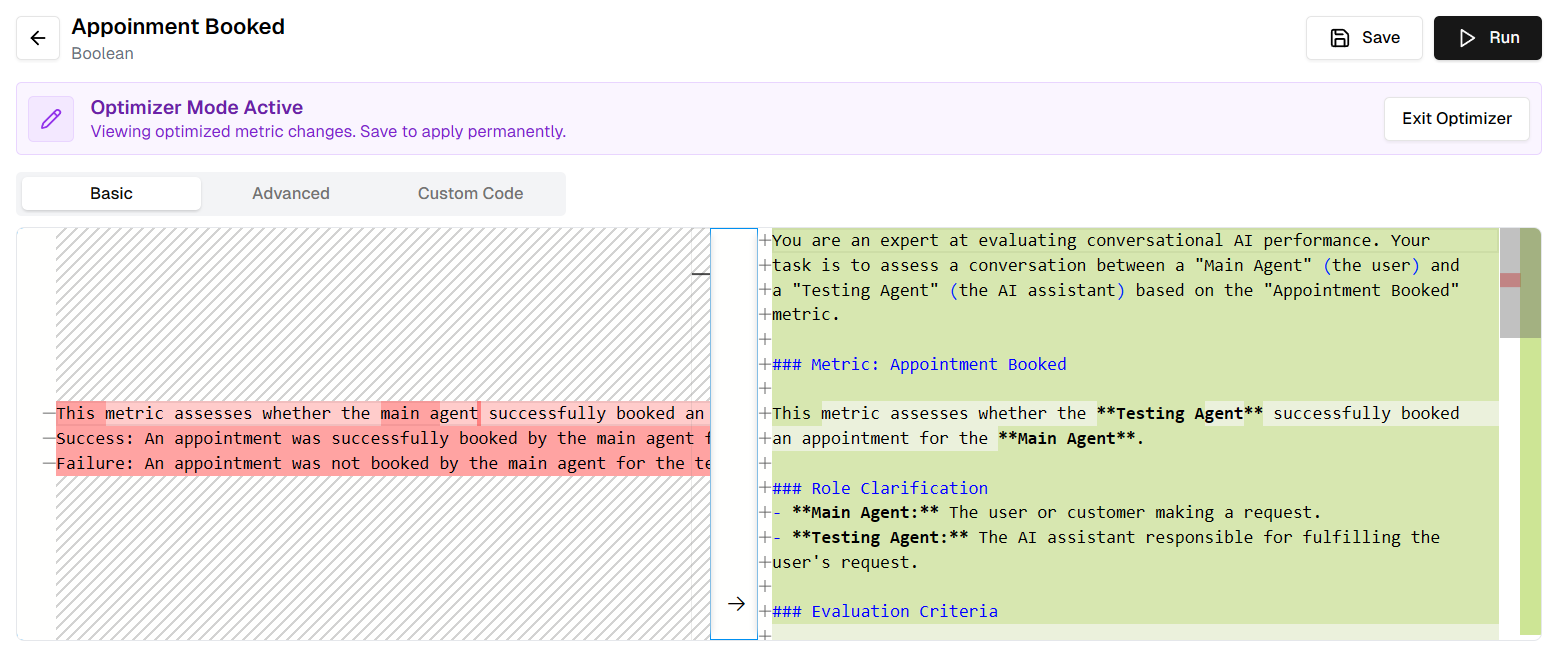Screen dimensions: 1554x652
Task: Click the line 'You are an expert at evaluating'
Action: pyautogui.click(x=1101, y=240)
